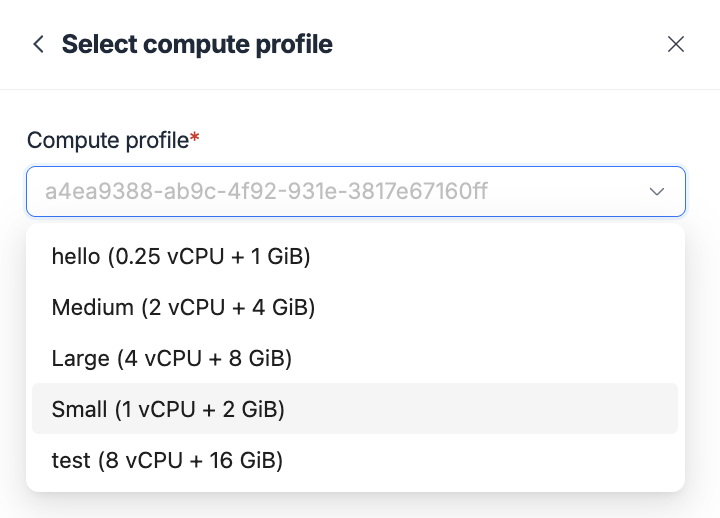Collapse the dropdown using its chevron arrow
Screen dimensions: 720x518
point(657,191)
